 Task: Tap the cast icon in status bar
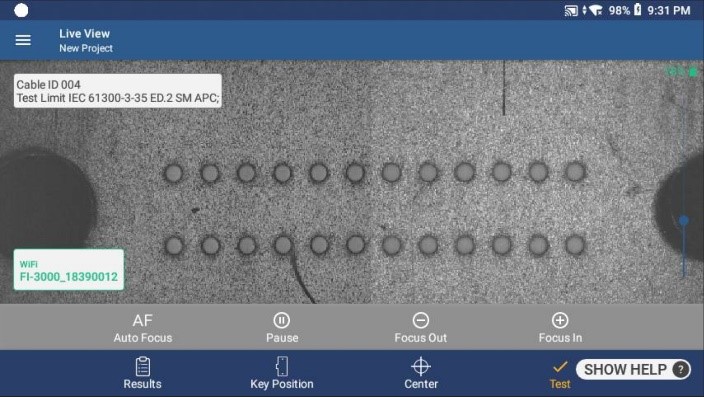571,11
